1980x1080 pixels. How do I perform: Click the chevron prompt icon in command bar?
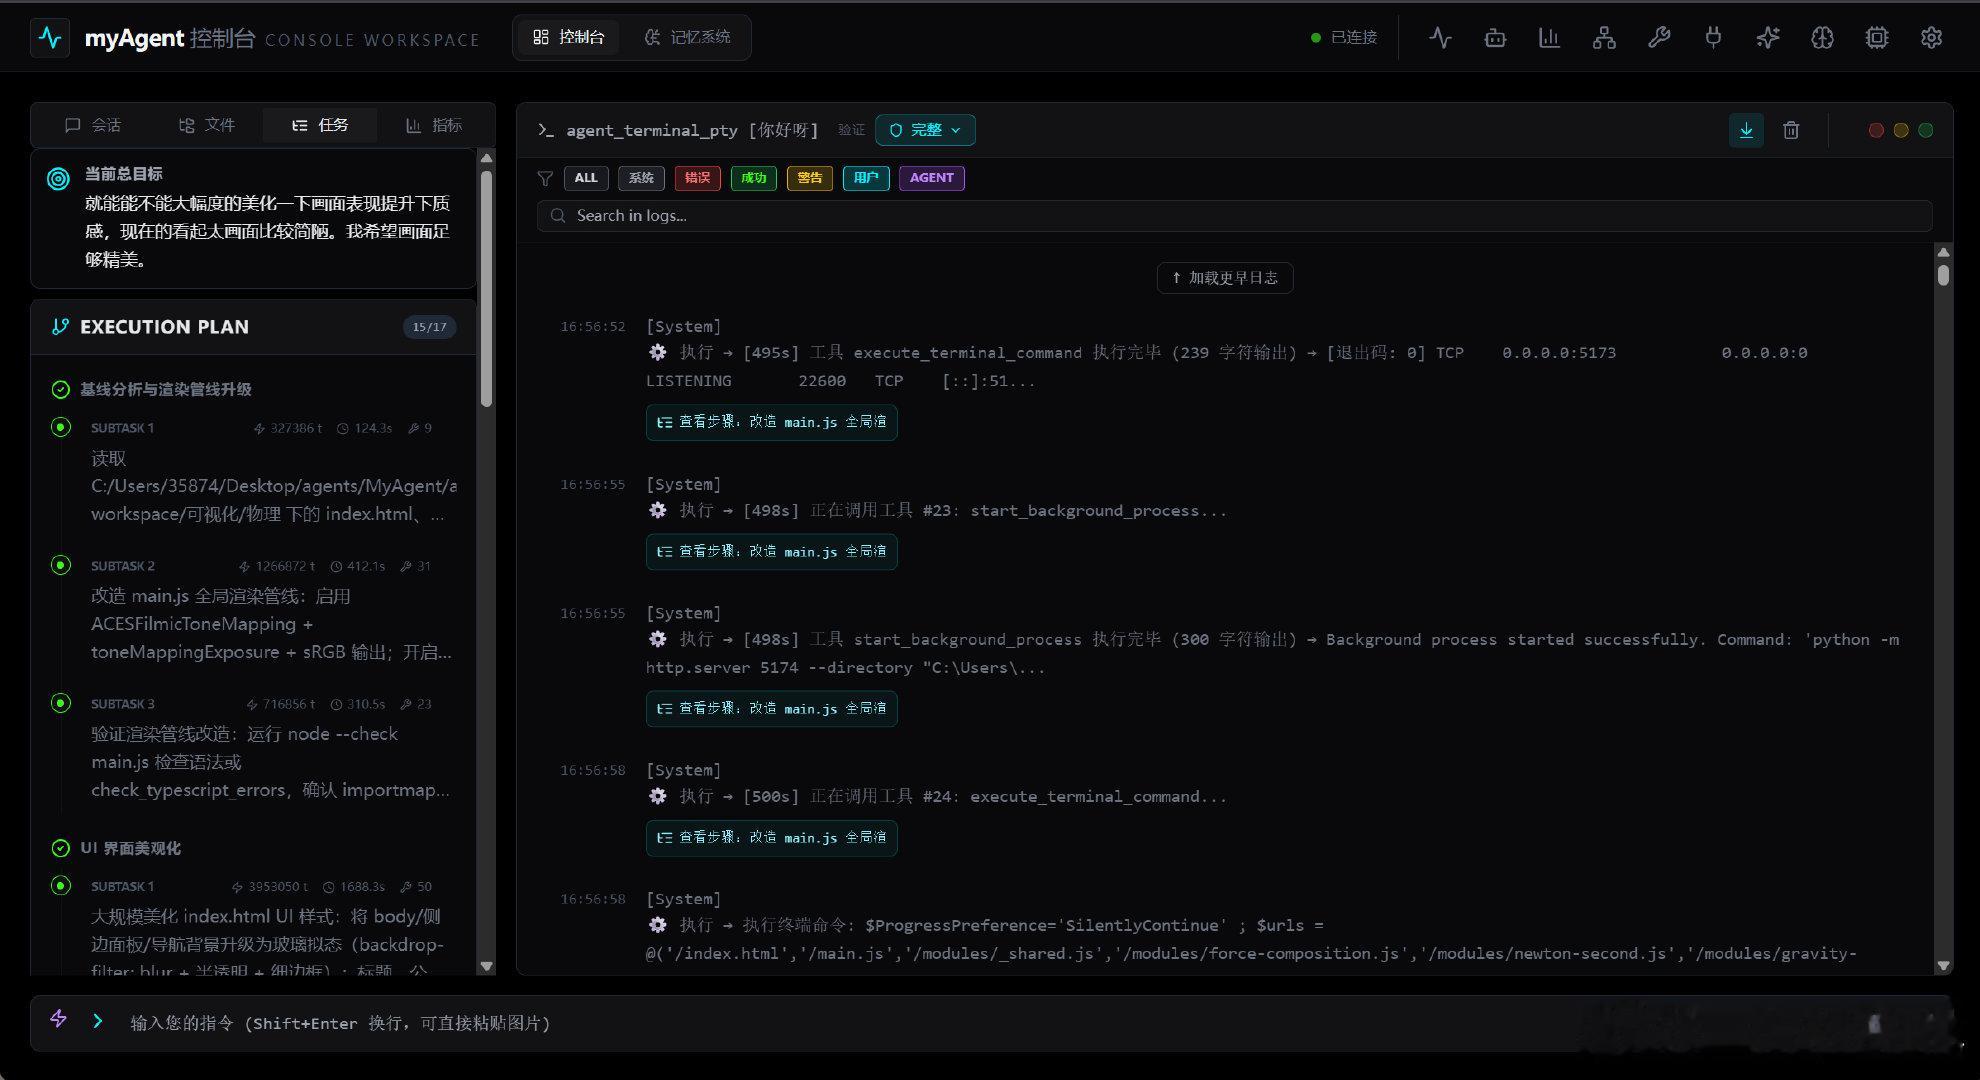(97, 1021)
